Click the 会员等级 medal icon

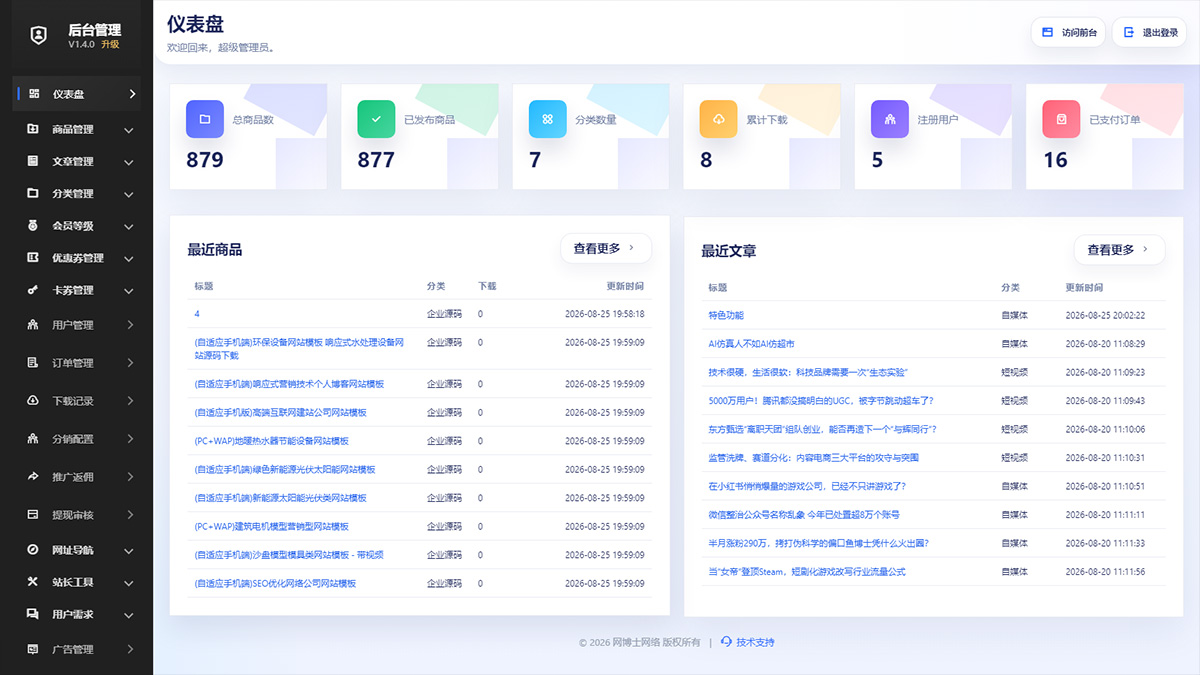33,225
